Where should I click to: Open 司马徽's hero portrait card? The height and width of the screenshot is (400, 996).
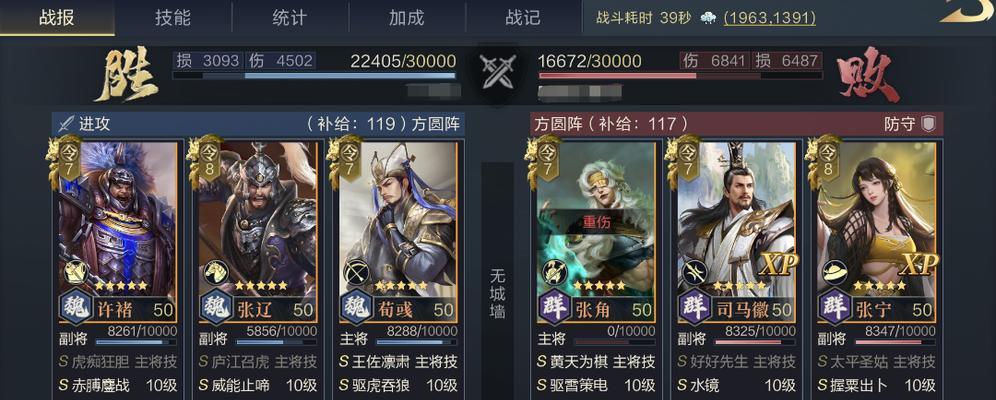736,231
